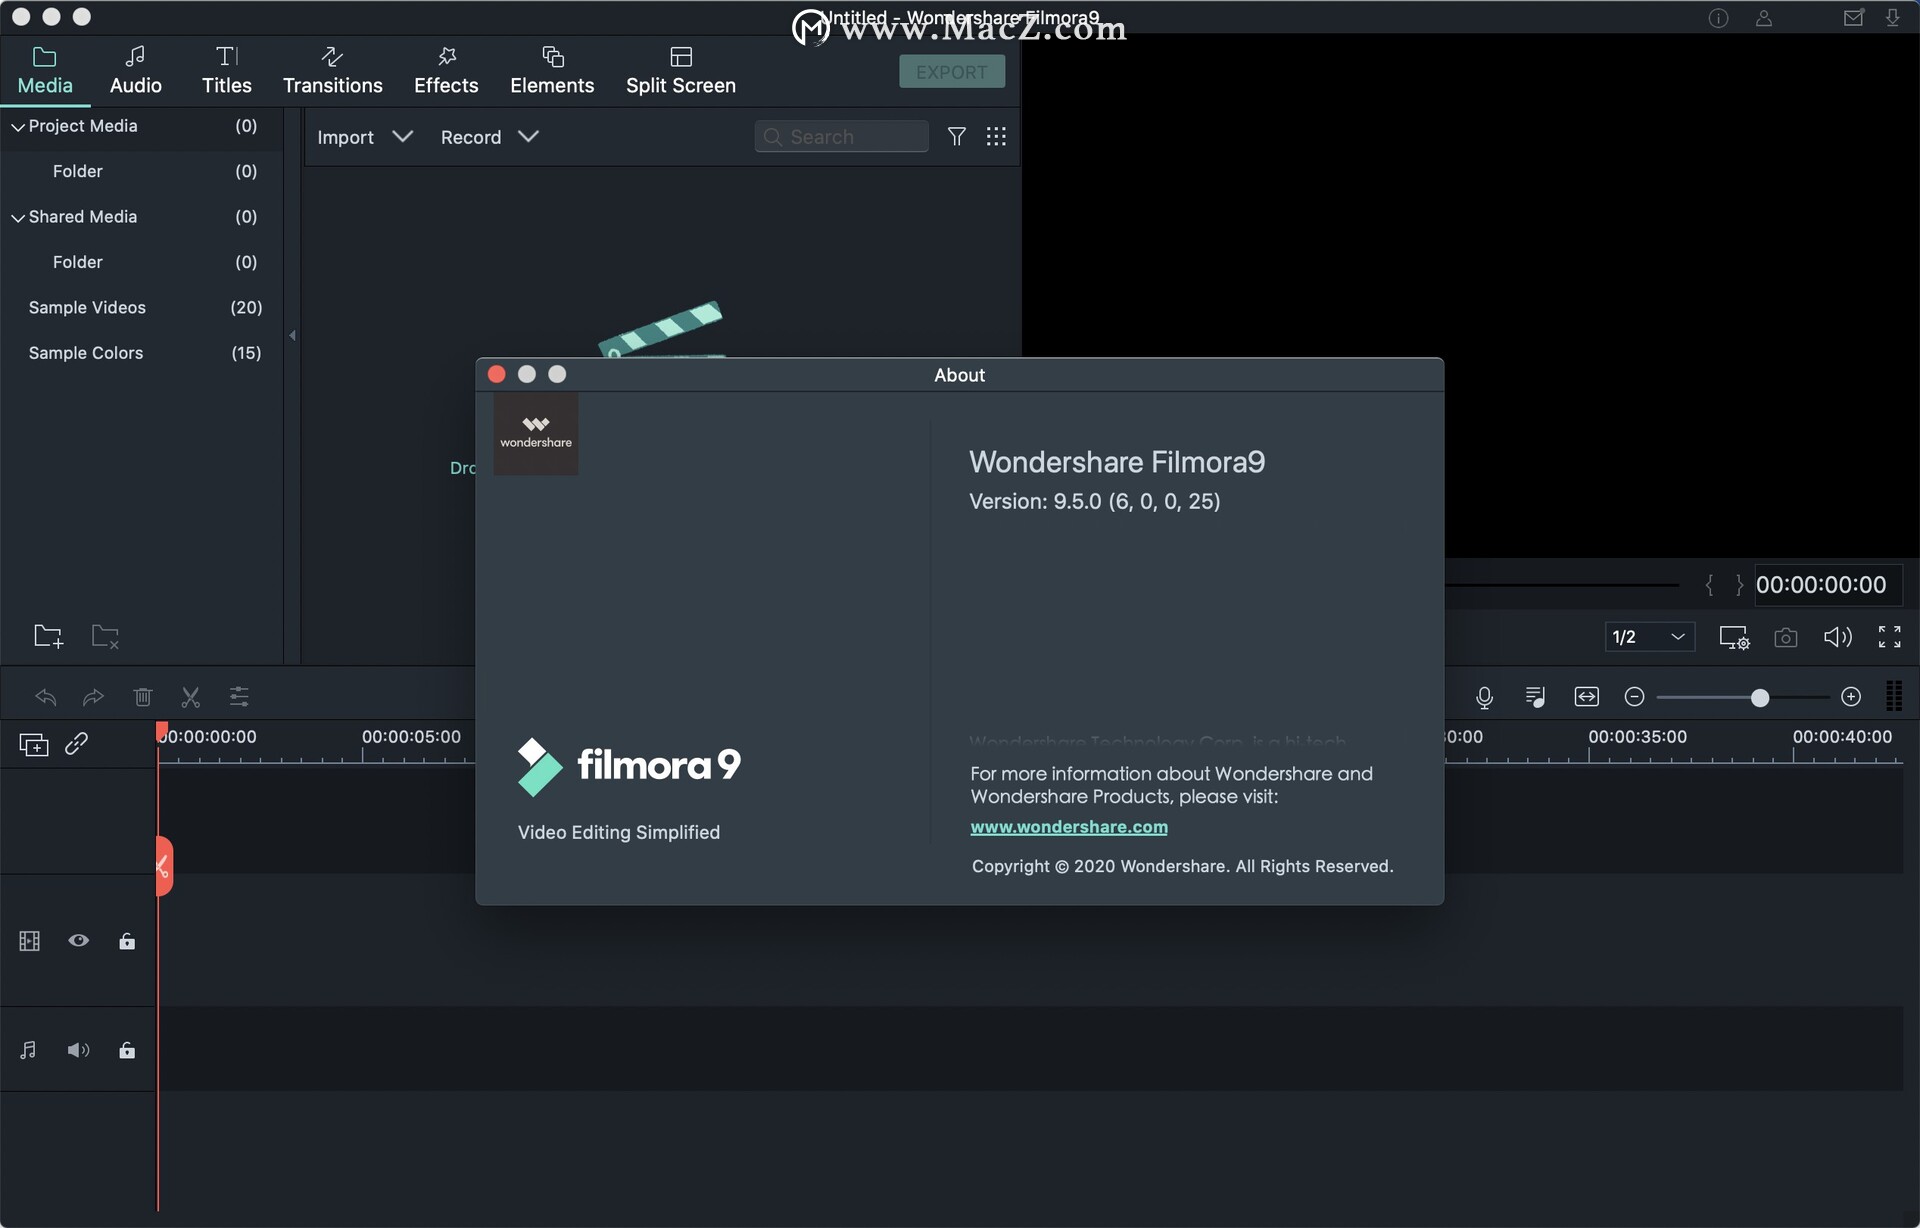The height and width of the screenshot is (1228, 1920).
Task: Switch to the Elements tab
Action: [x=552, y=71]
